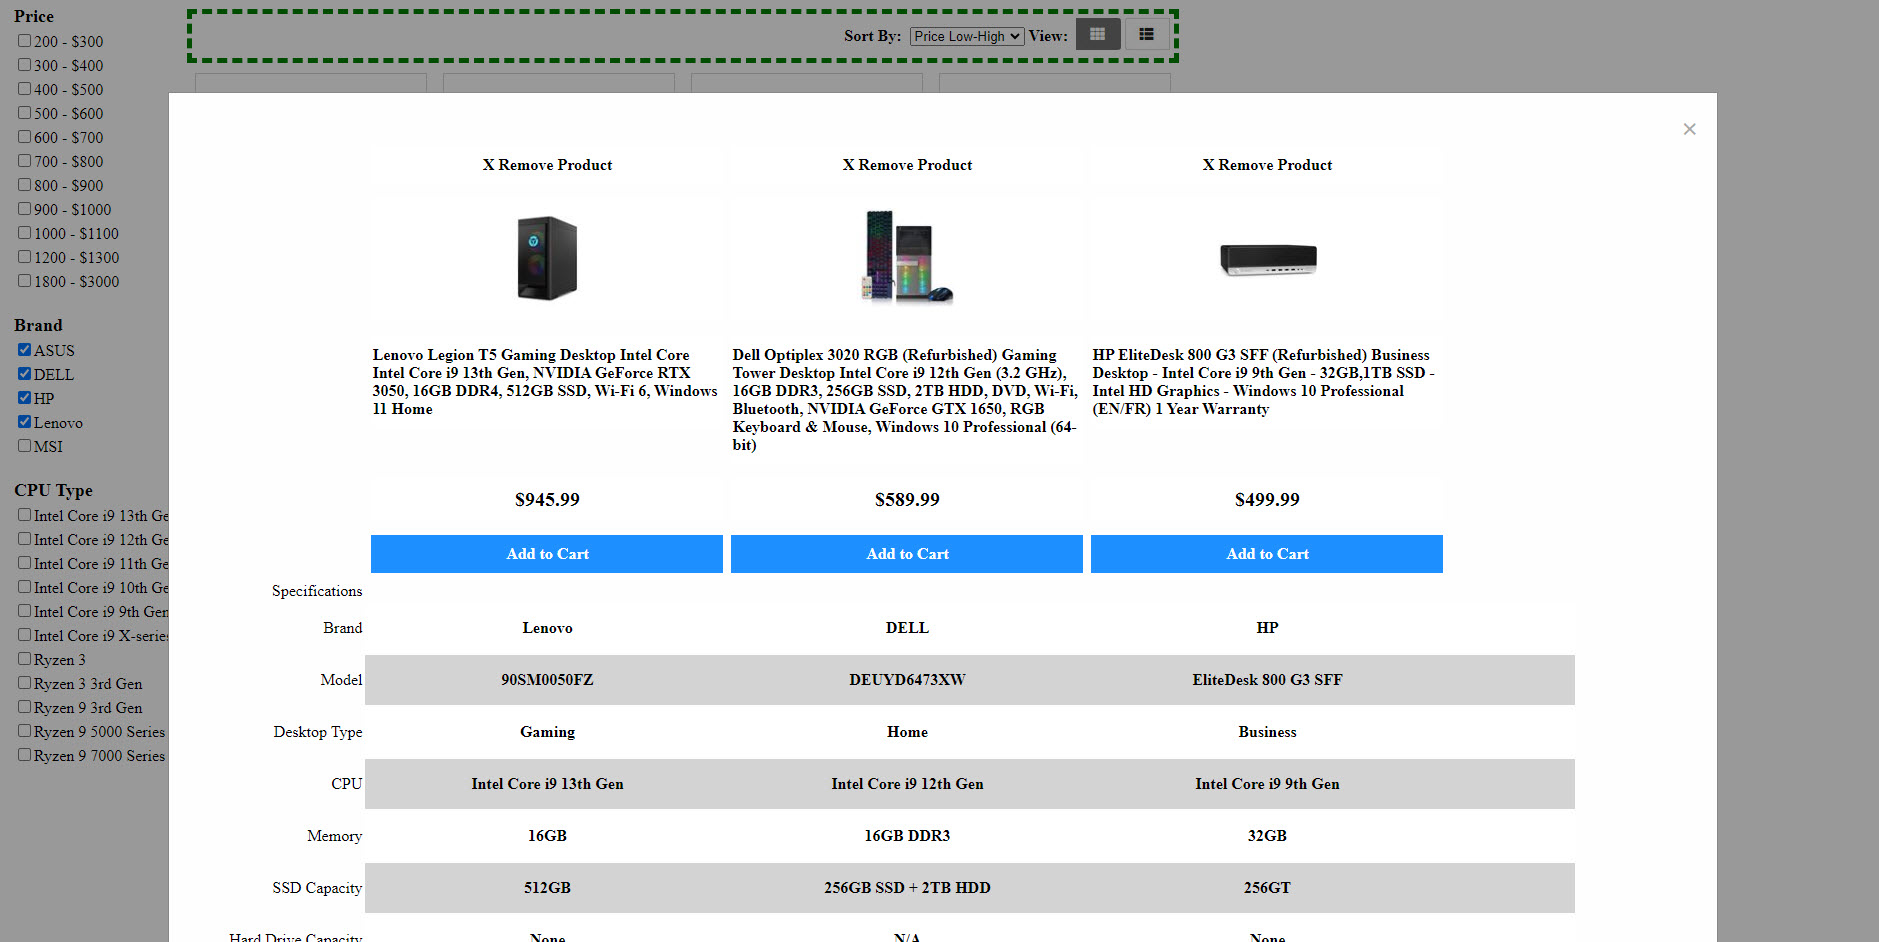
Task: Close the product comparison popup
Action: (1689, 129)
